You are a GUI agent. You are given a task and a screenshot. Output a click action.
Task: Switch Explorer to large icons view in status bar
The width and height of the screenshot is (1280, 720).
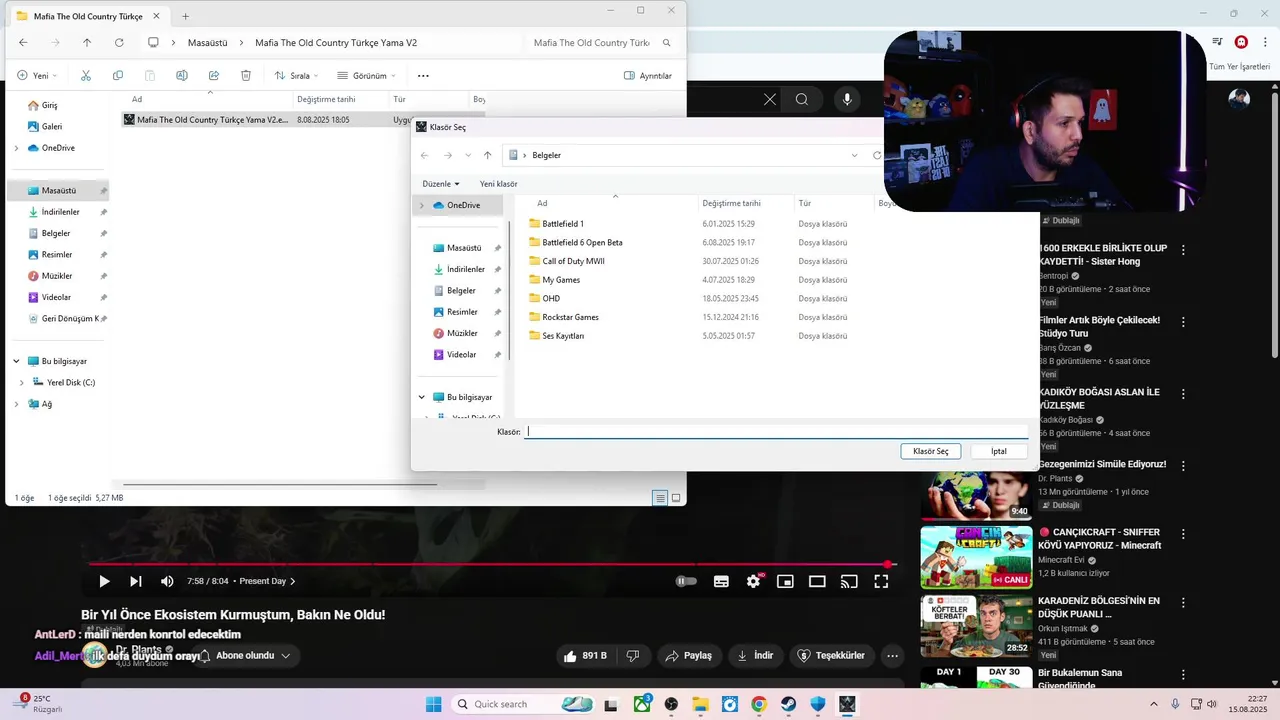coord(676,498)
